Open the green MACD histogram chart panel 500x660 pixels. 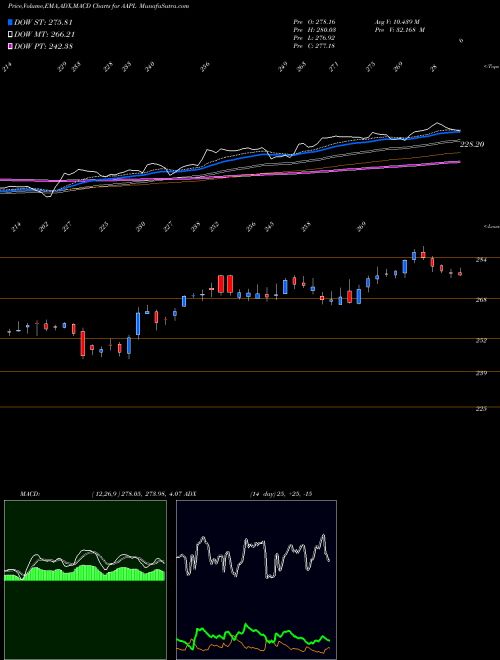[85, 580]
